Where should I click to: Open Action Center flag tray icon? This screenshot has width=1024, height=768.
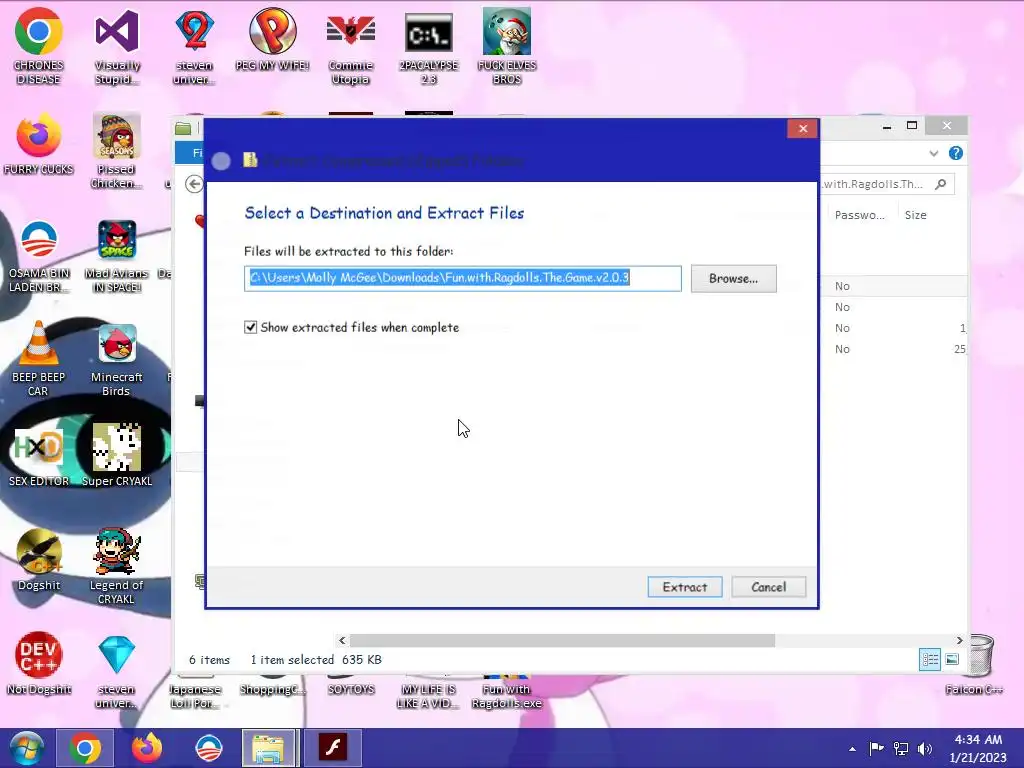[876, 748]
